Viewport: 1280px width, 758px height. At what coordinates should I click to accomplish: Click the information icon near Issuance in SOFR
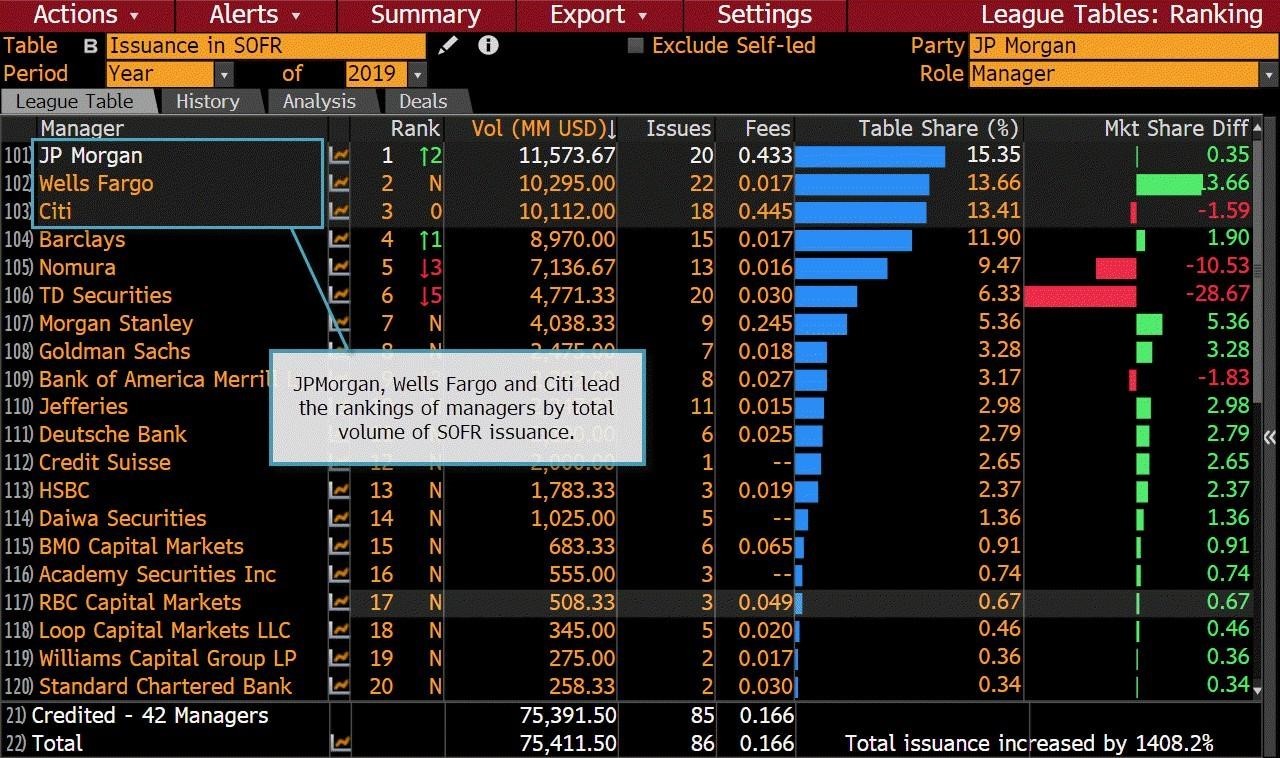(x=488, y=46)
